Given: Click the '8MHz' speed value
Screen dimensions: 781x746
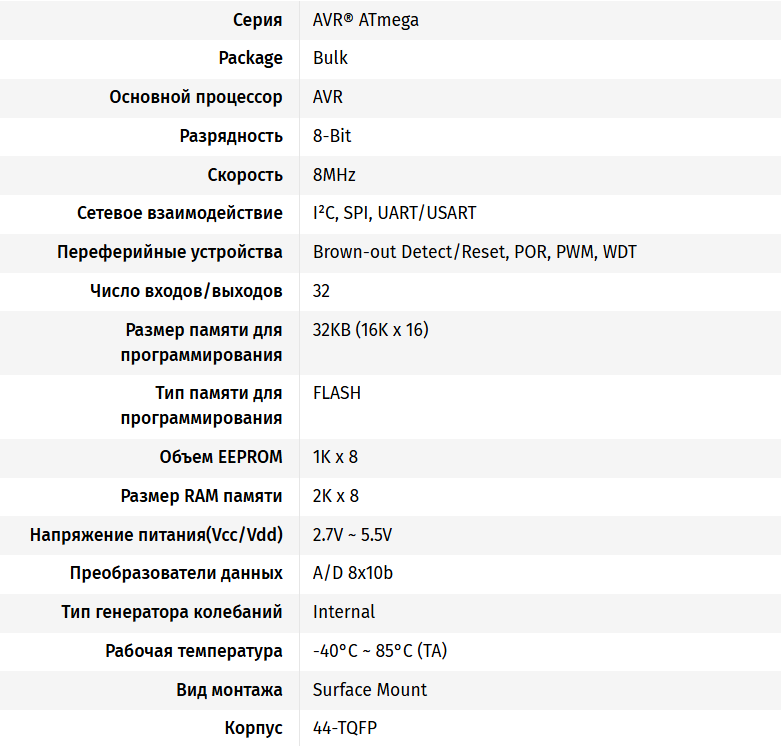Looking at the screenshot, I should click(x=334, y=175).
